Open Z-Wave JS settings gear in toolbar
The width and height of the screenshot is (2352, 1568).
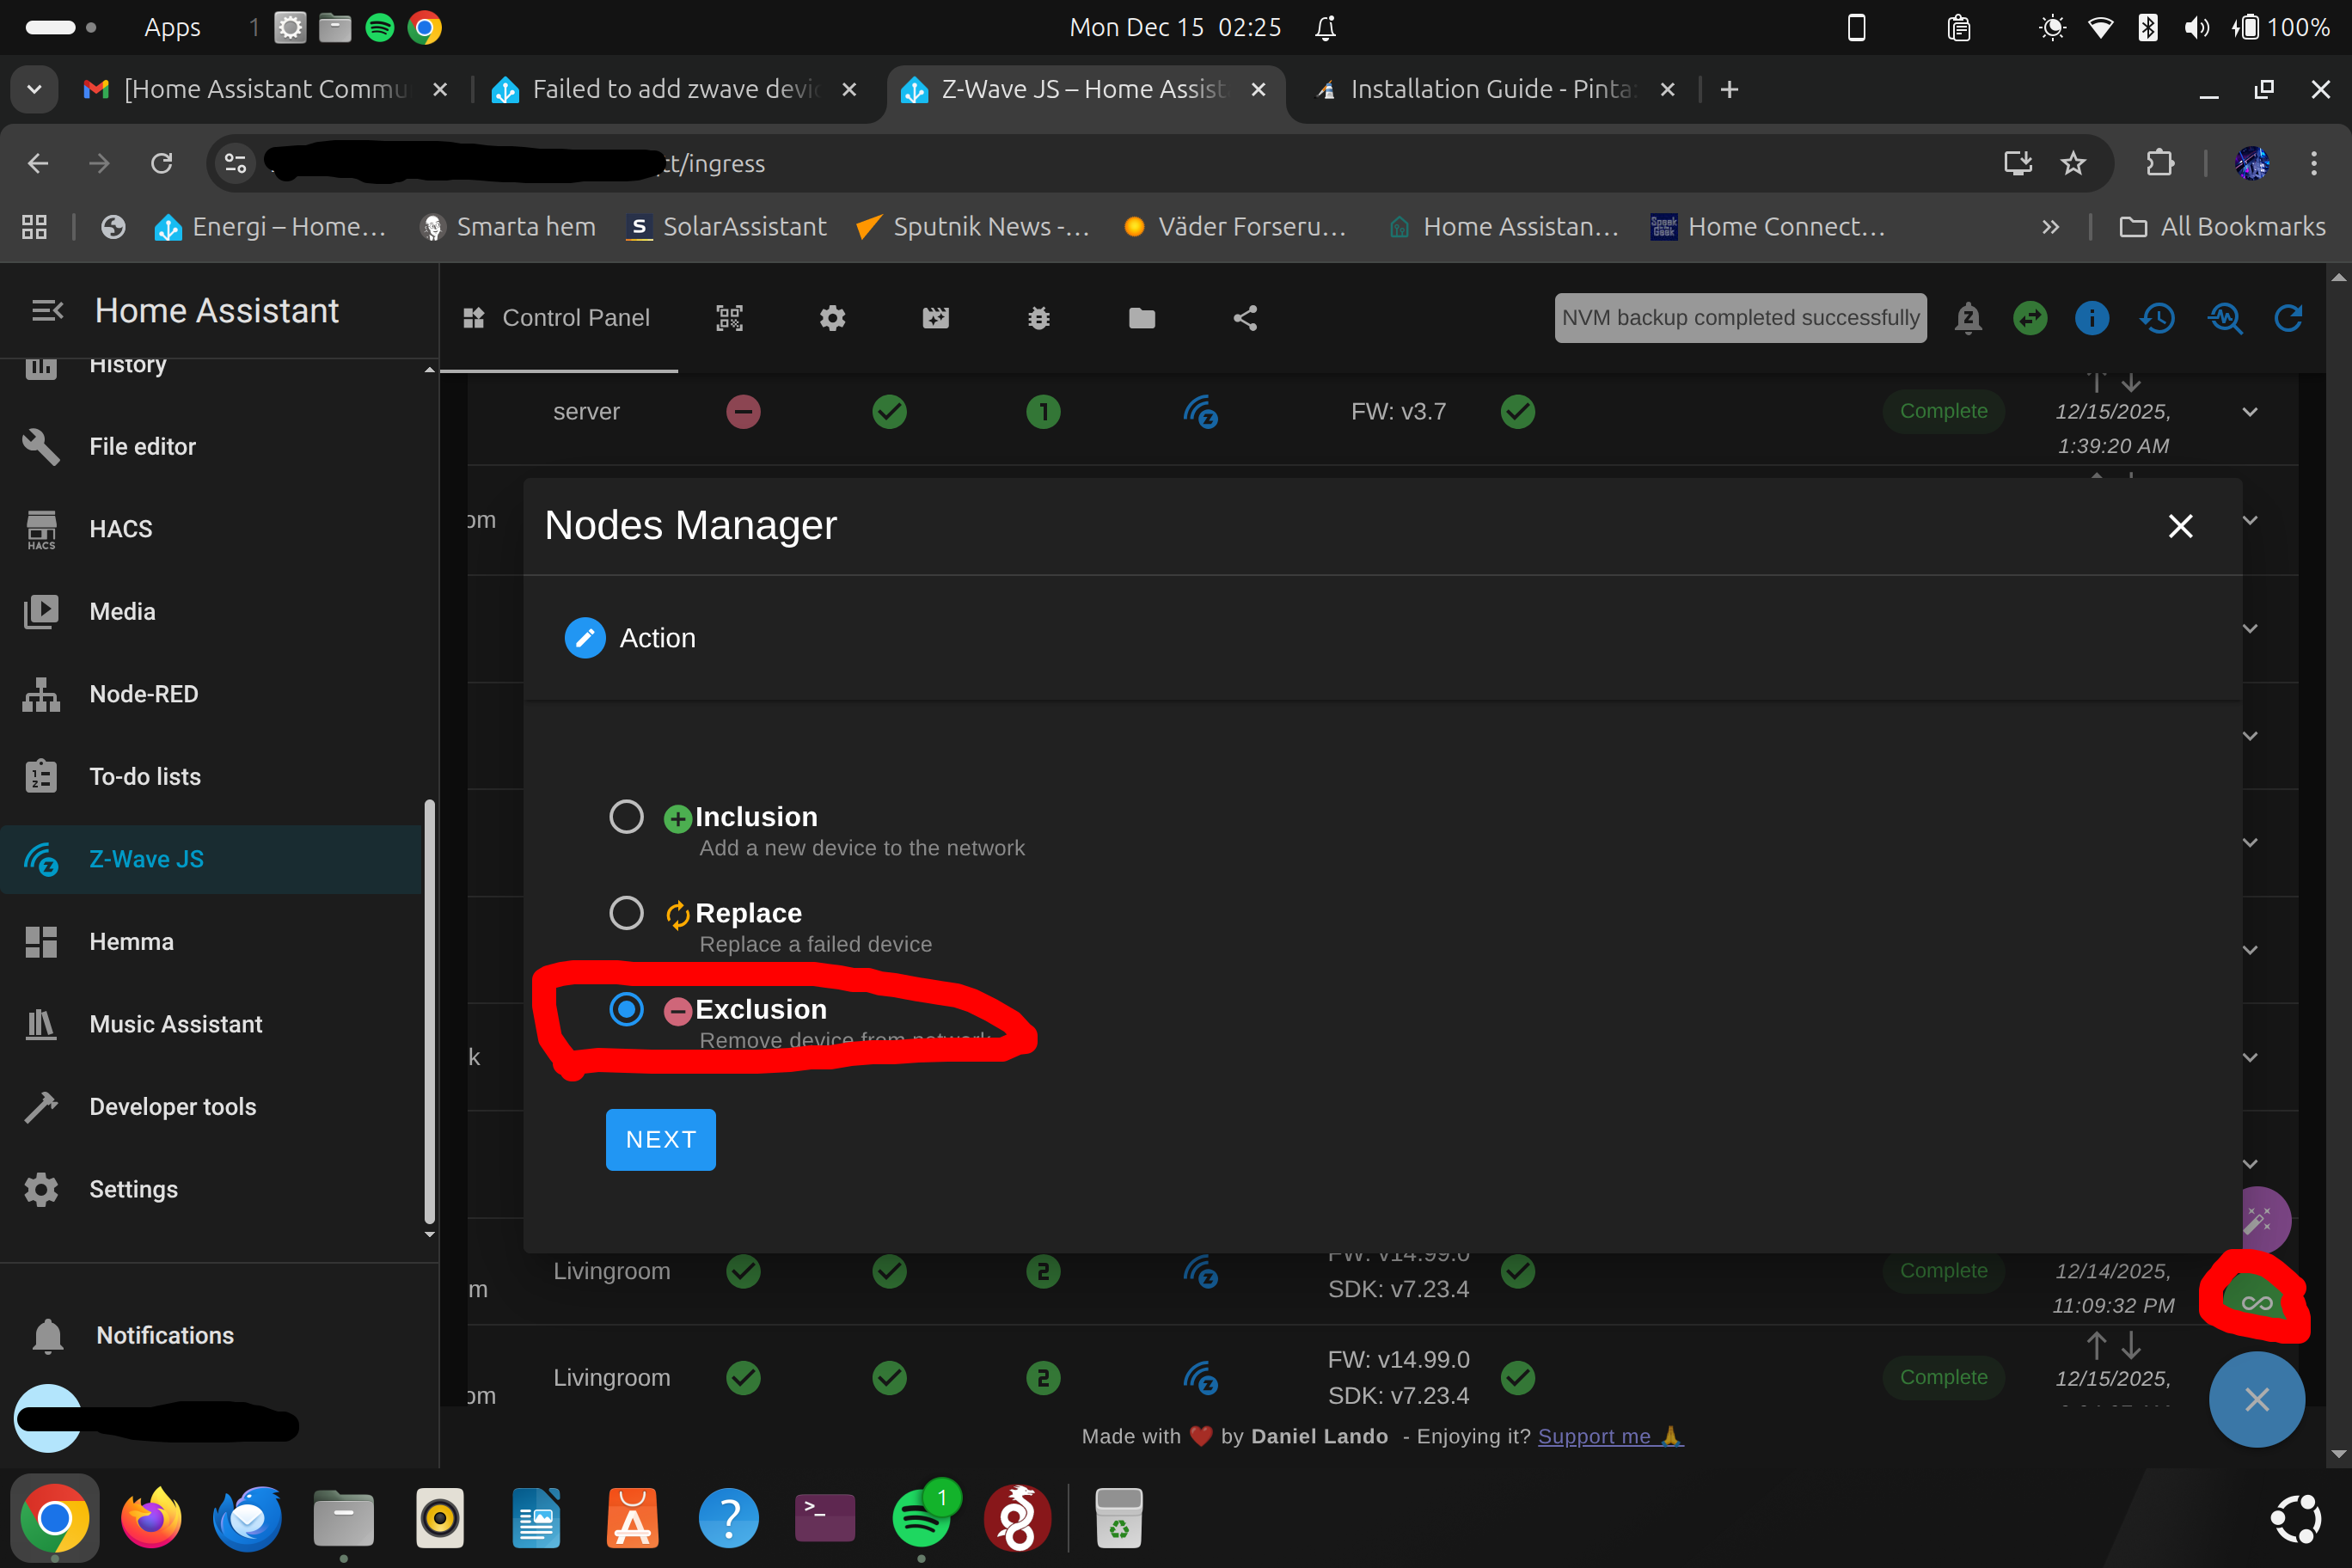click(832, 318)
